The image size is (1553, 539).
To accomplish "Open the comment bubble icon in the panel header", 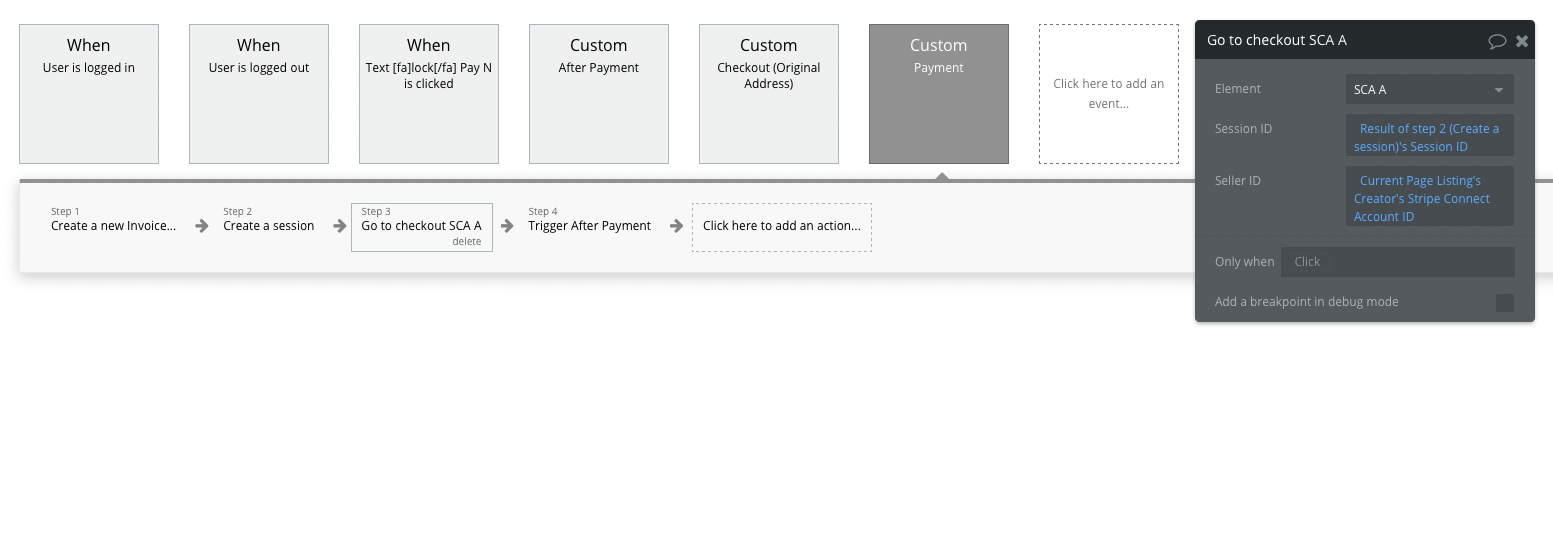I will [x=1497, y=41].
